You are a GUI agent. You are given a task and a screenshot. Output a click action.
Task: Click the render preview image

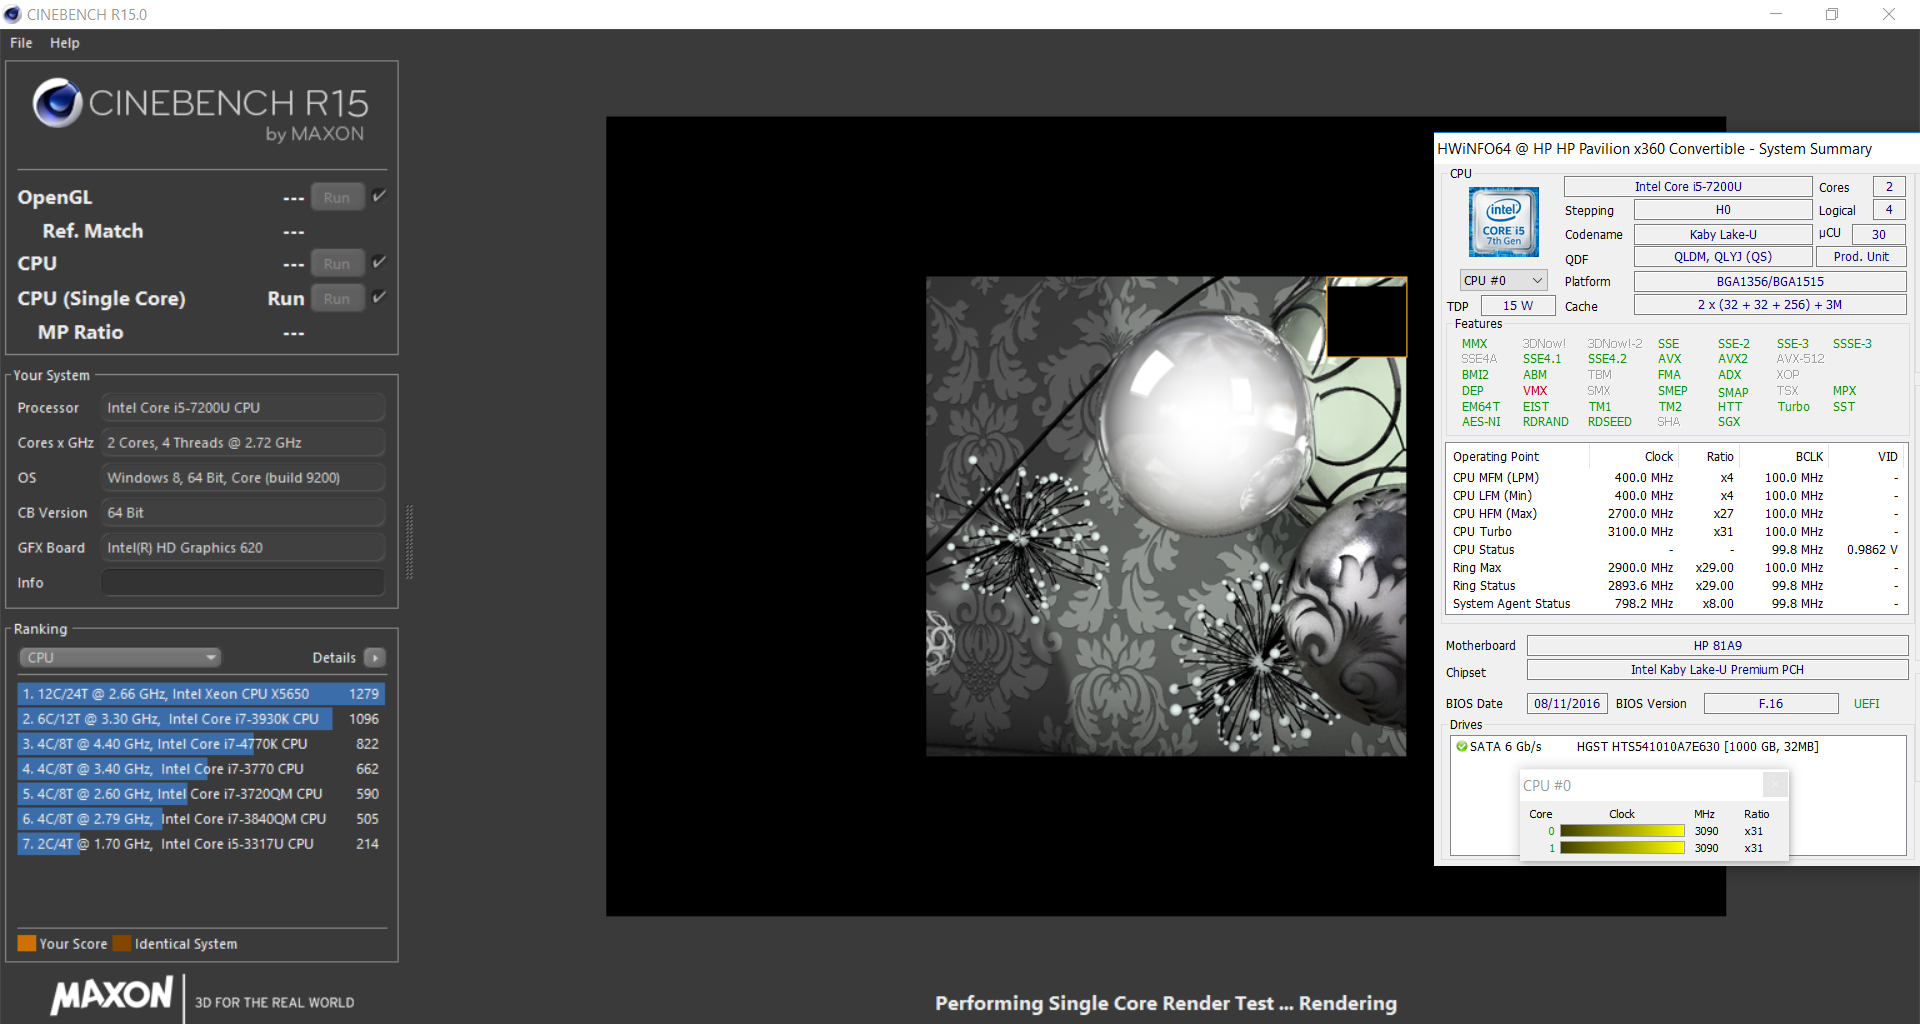tap(1166, 516)
